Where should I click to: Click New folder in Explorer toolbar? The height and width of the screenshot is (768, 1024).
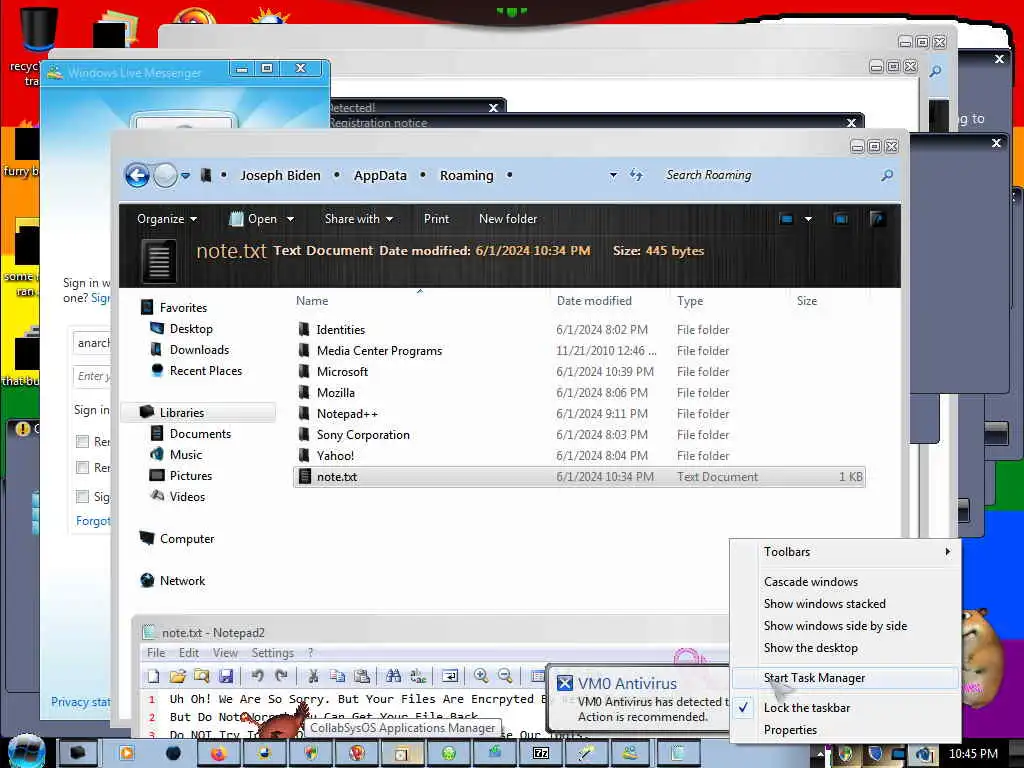(x=508, y=219)
